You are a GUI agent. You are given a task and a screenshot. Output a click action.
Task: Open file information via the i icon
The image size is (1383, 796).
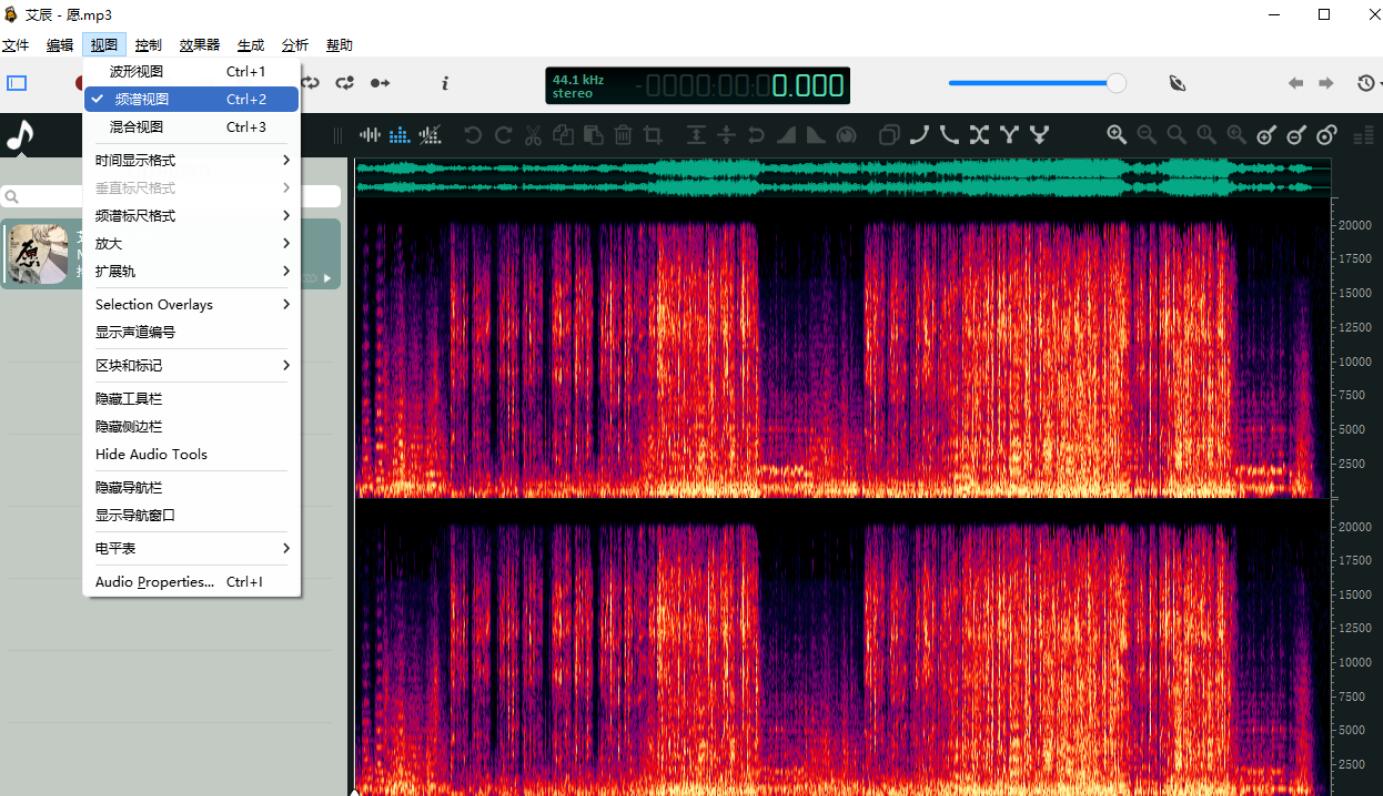point(444,84)
